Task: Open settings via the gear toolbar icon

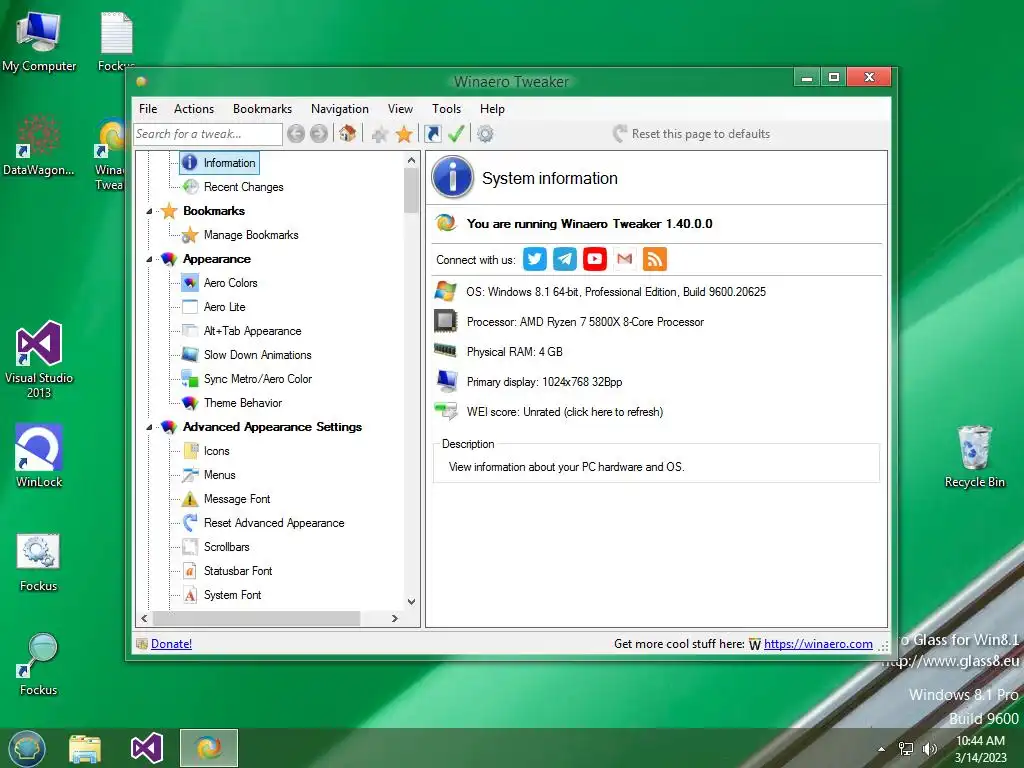Action: coord(485,134)
